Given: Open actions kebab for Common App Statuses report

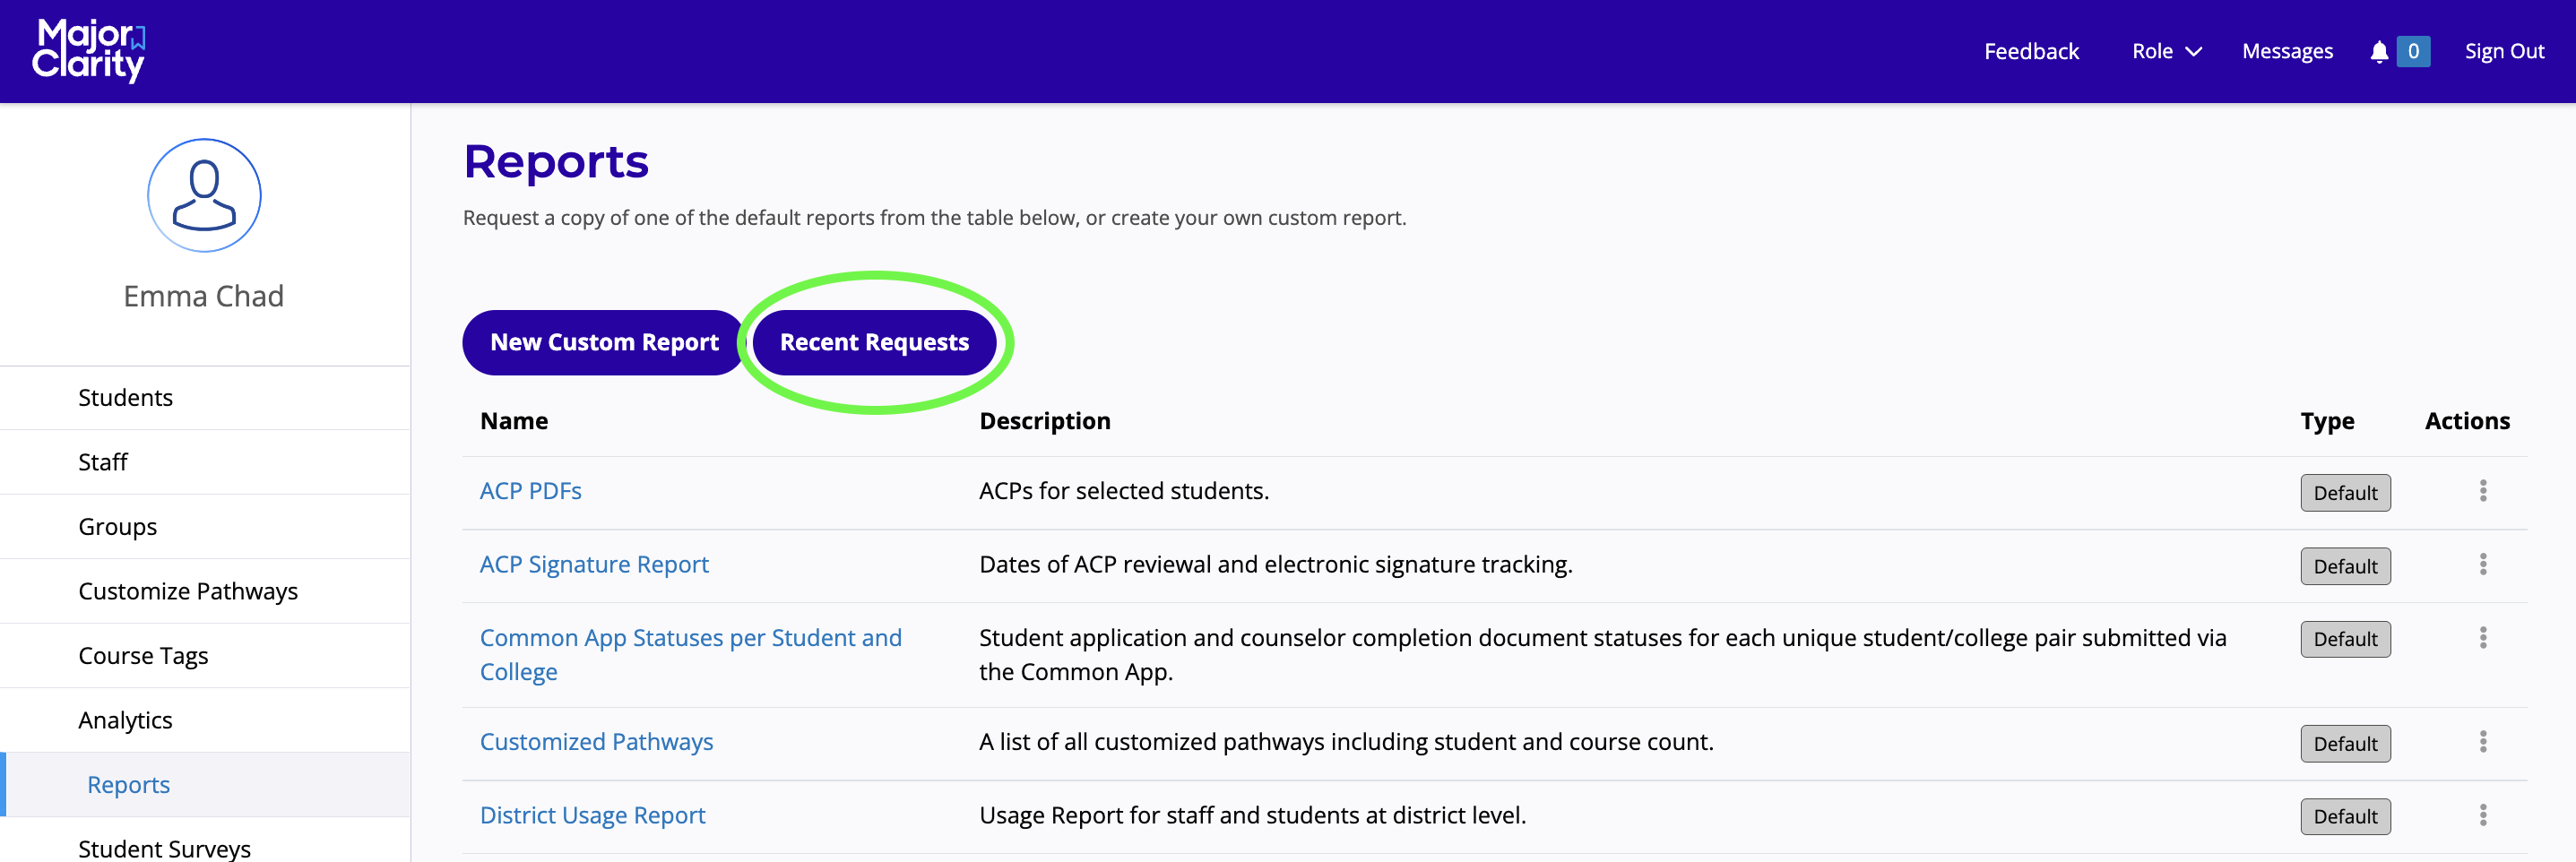Looking at the screenshot, I should (2482, 638).
